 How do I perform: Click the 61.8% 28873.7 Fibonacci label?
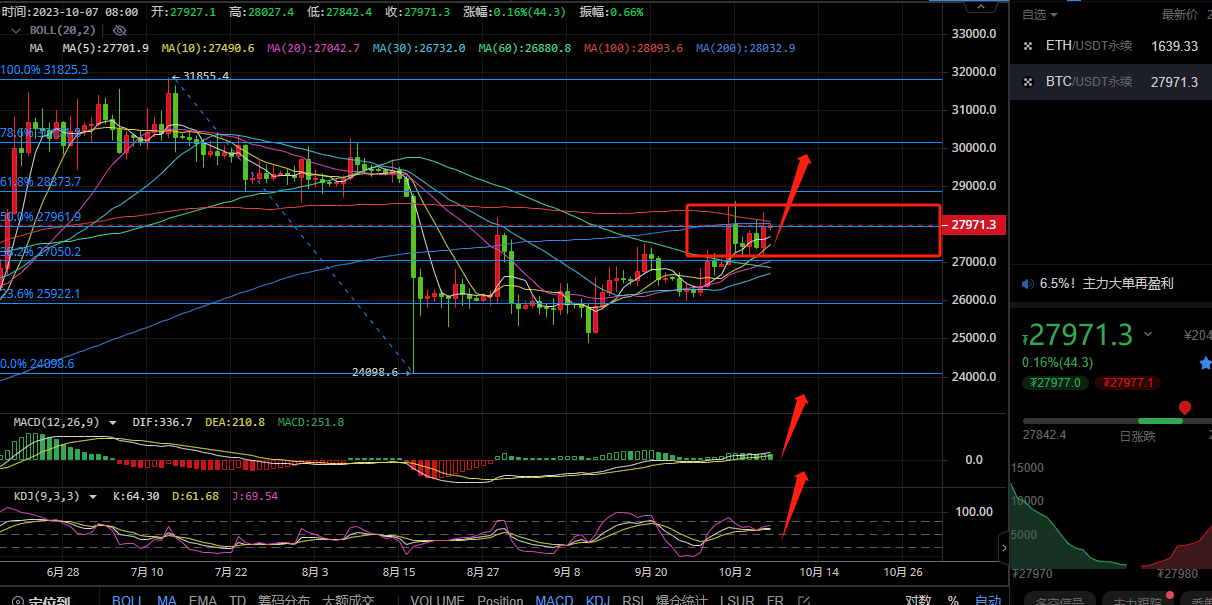click(41, 182)
